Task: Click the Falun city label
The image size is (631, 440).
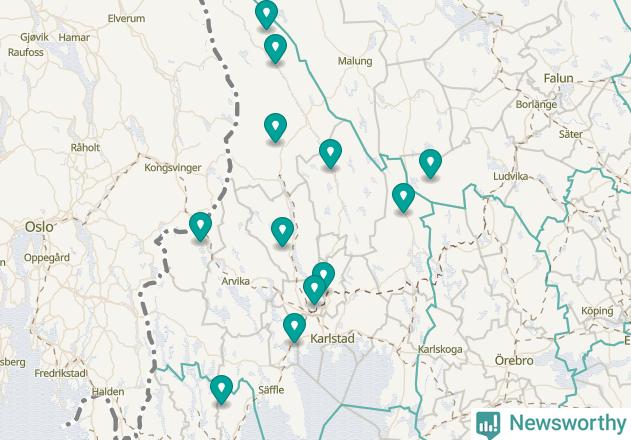Action: pyautogui.click(x=558, y=78)
